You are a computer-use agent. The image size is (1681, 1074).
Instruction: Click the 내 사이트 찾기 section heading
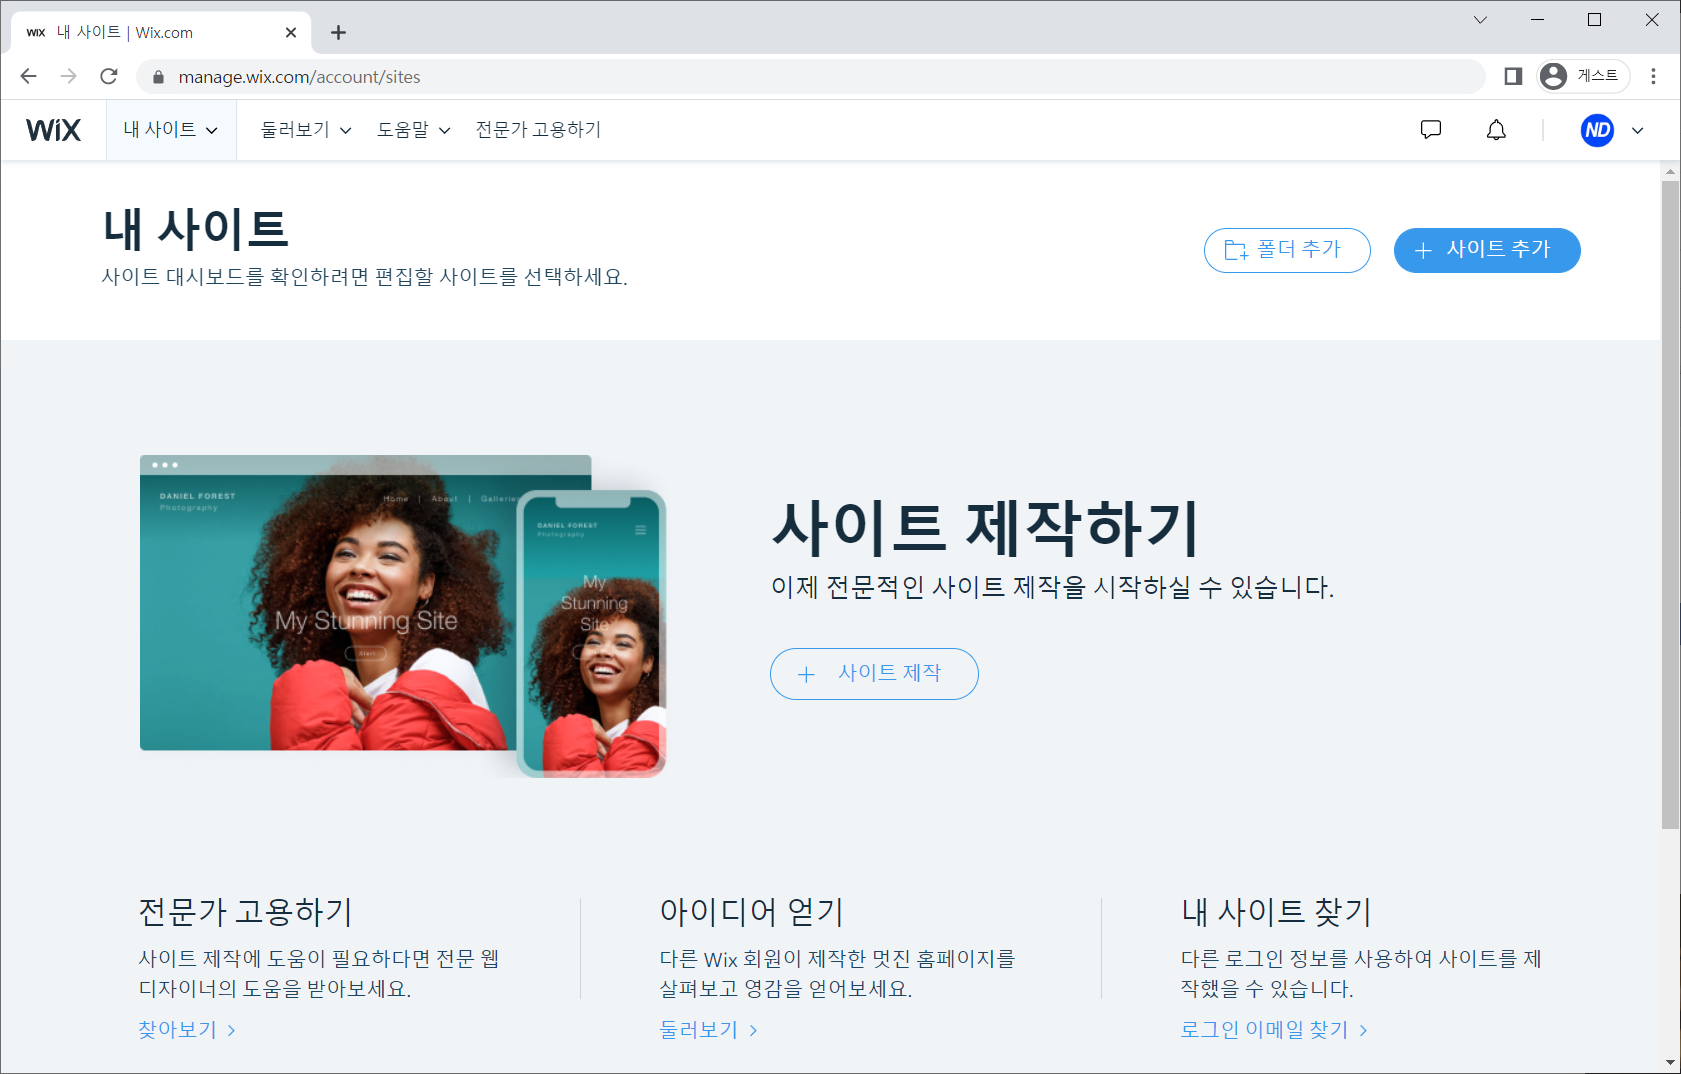1276,912
